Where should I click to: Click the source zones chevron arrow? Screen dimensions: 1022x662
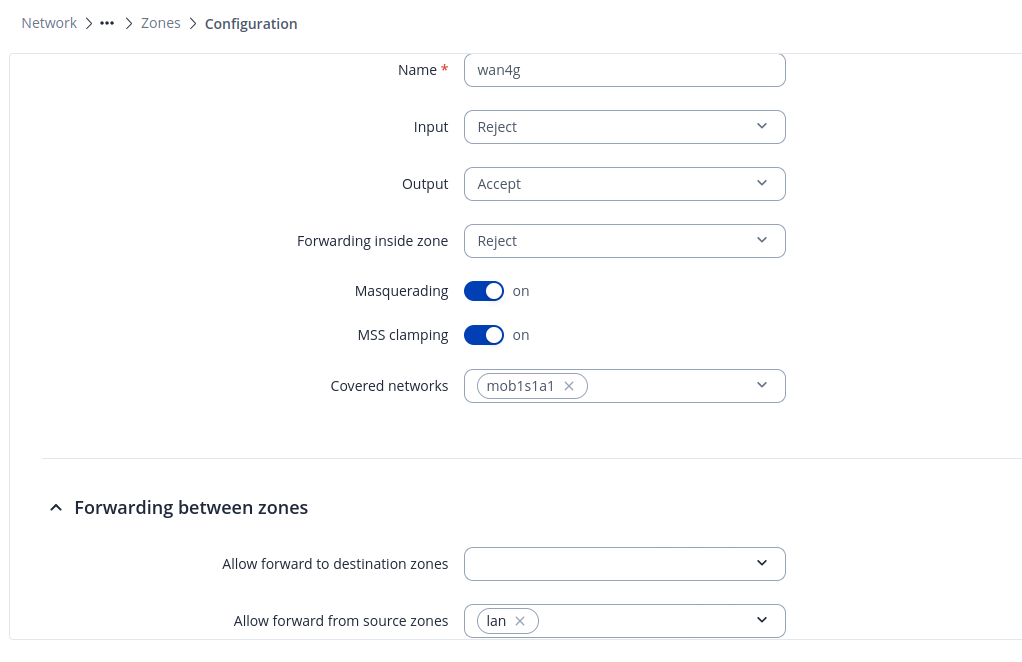click(x=762, y=621)
